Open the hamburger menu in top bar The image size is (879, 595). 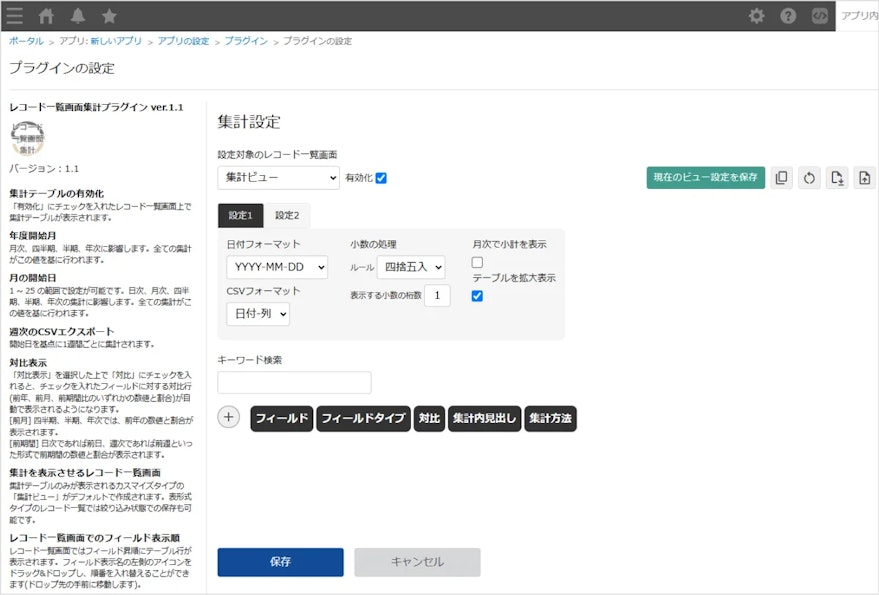pos(14,15)
